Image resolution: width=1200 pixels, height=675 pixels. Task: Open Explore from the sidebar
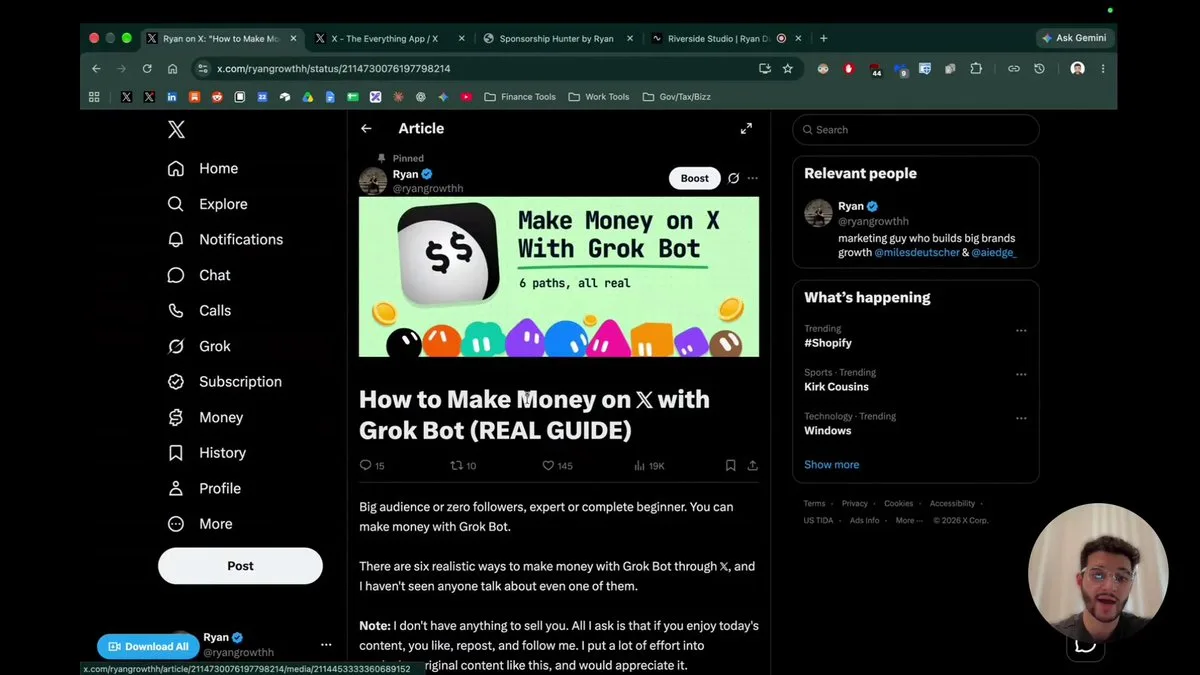[x=207, y=204]
